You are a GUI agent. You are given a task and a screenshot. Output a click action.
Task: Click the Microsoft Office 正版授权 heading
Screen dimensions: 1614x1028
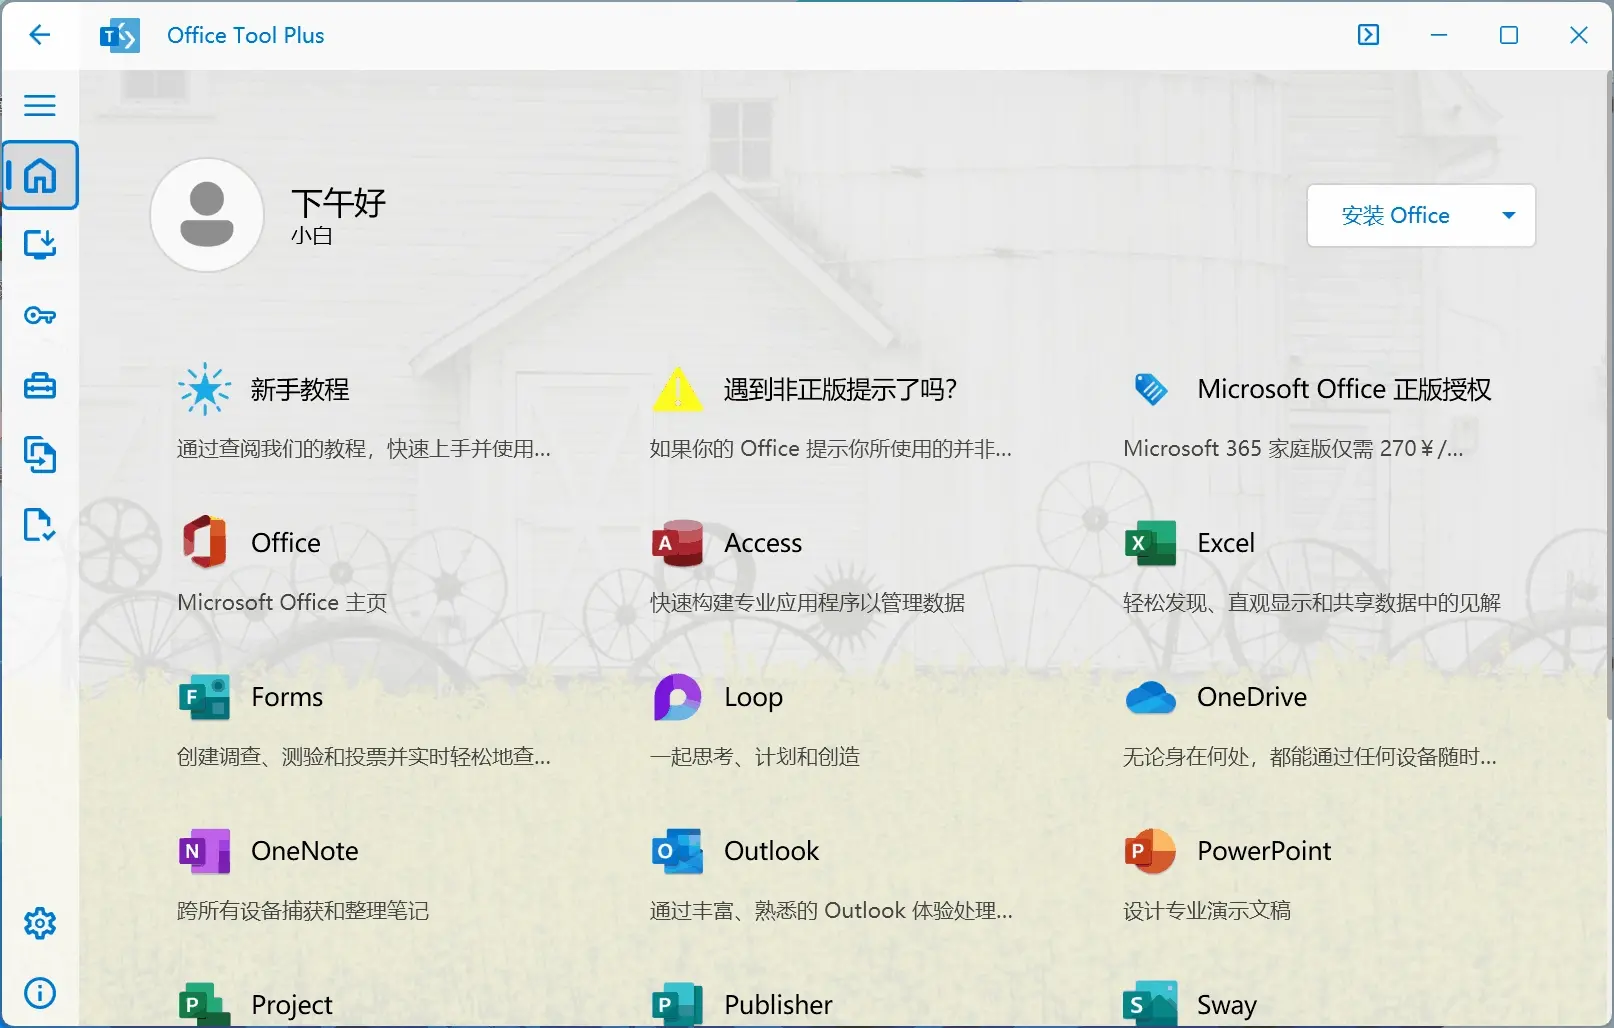click(x=1344, y=389)
